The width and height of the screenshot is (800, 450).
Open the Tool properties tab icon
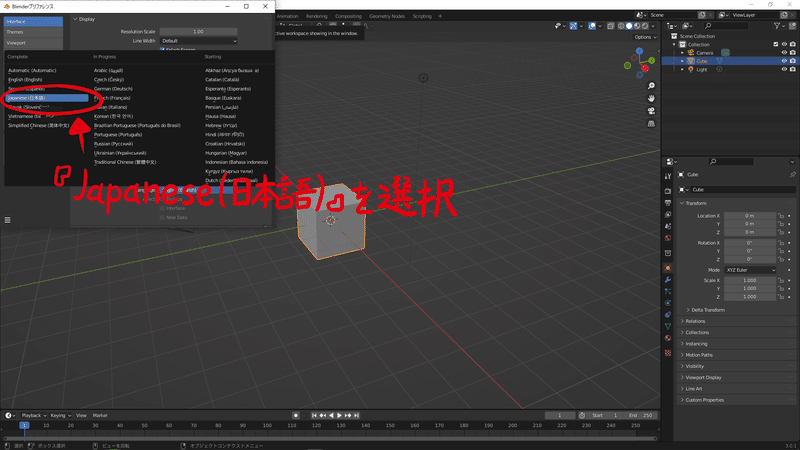tap(668, 177)
